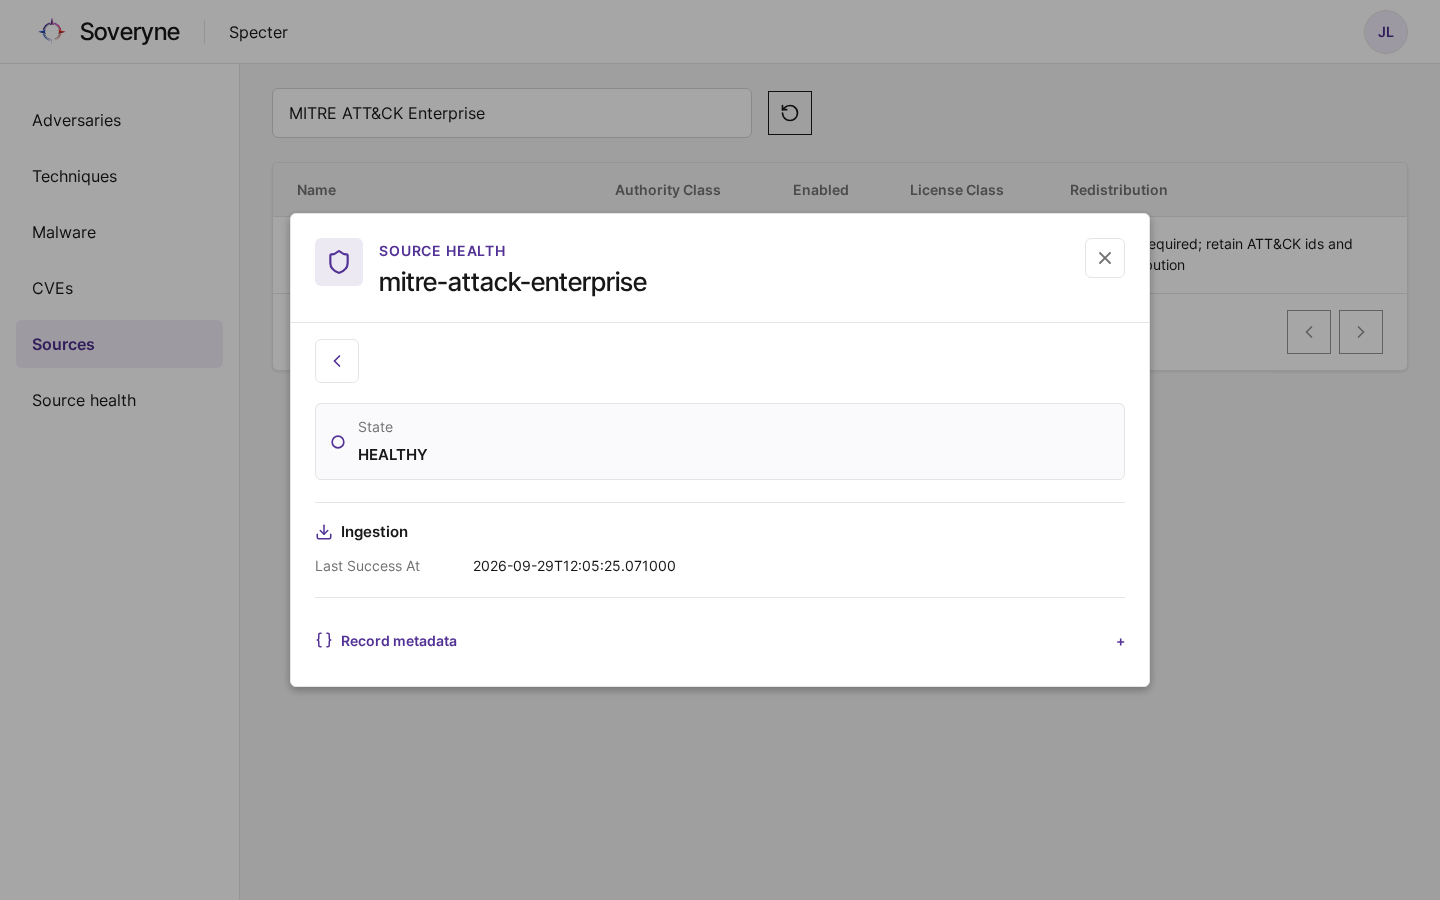The image size is (1440, 900).
Task: Go to next page of sources table
Action: [x=1361, y=332]
